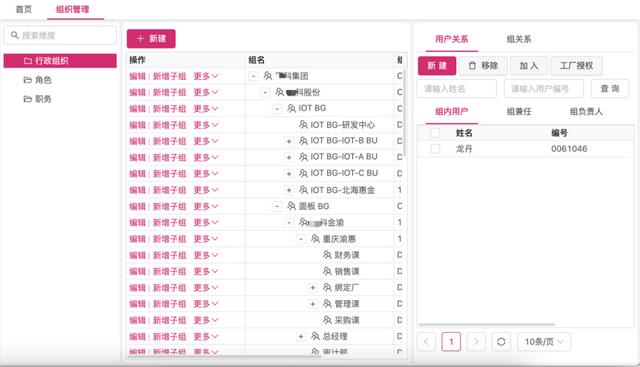Click 新增子组 link in 面板 BG row

pos(169,206)
